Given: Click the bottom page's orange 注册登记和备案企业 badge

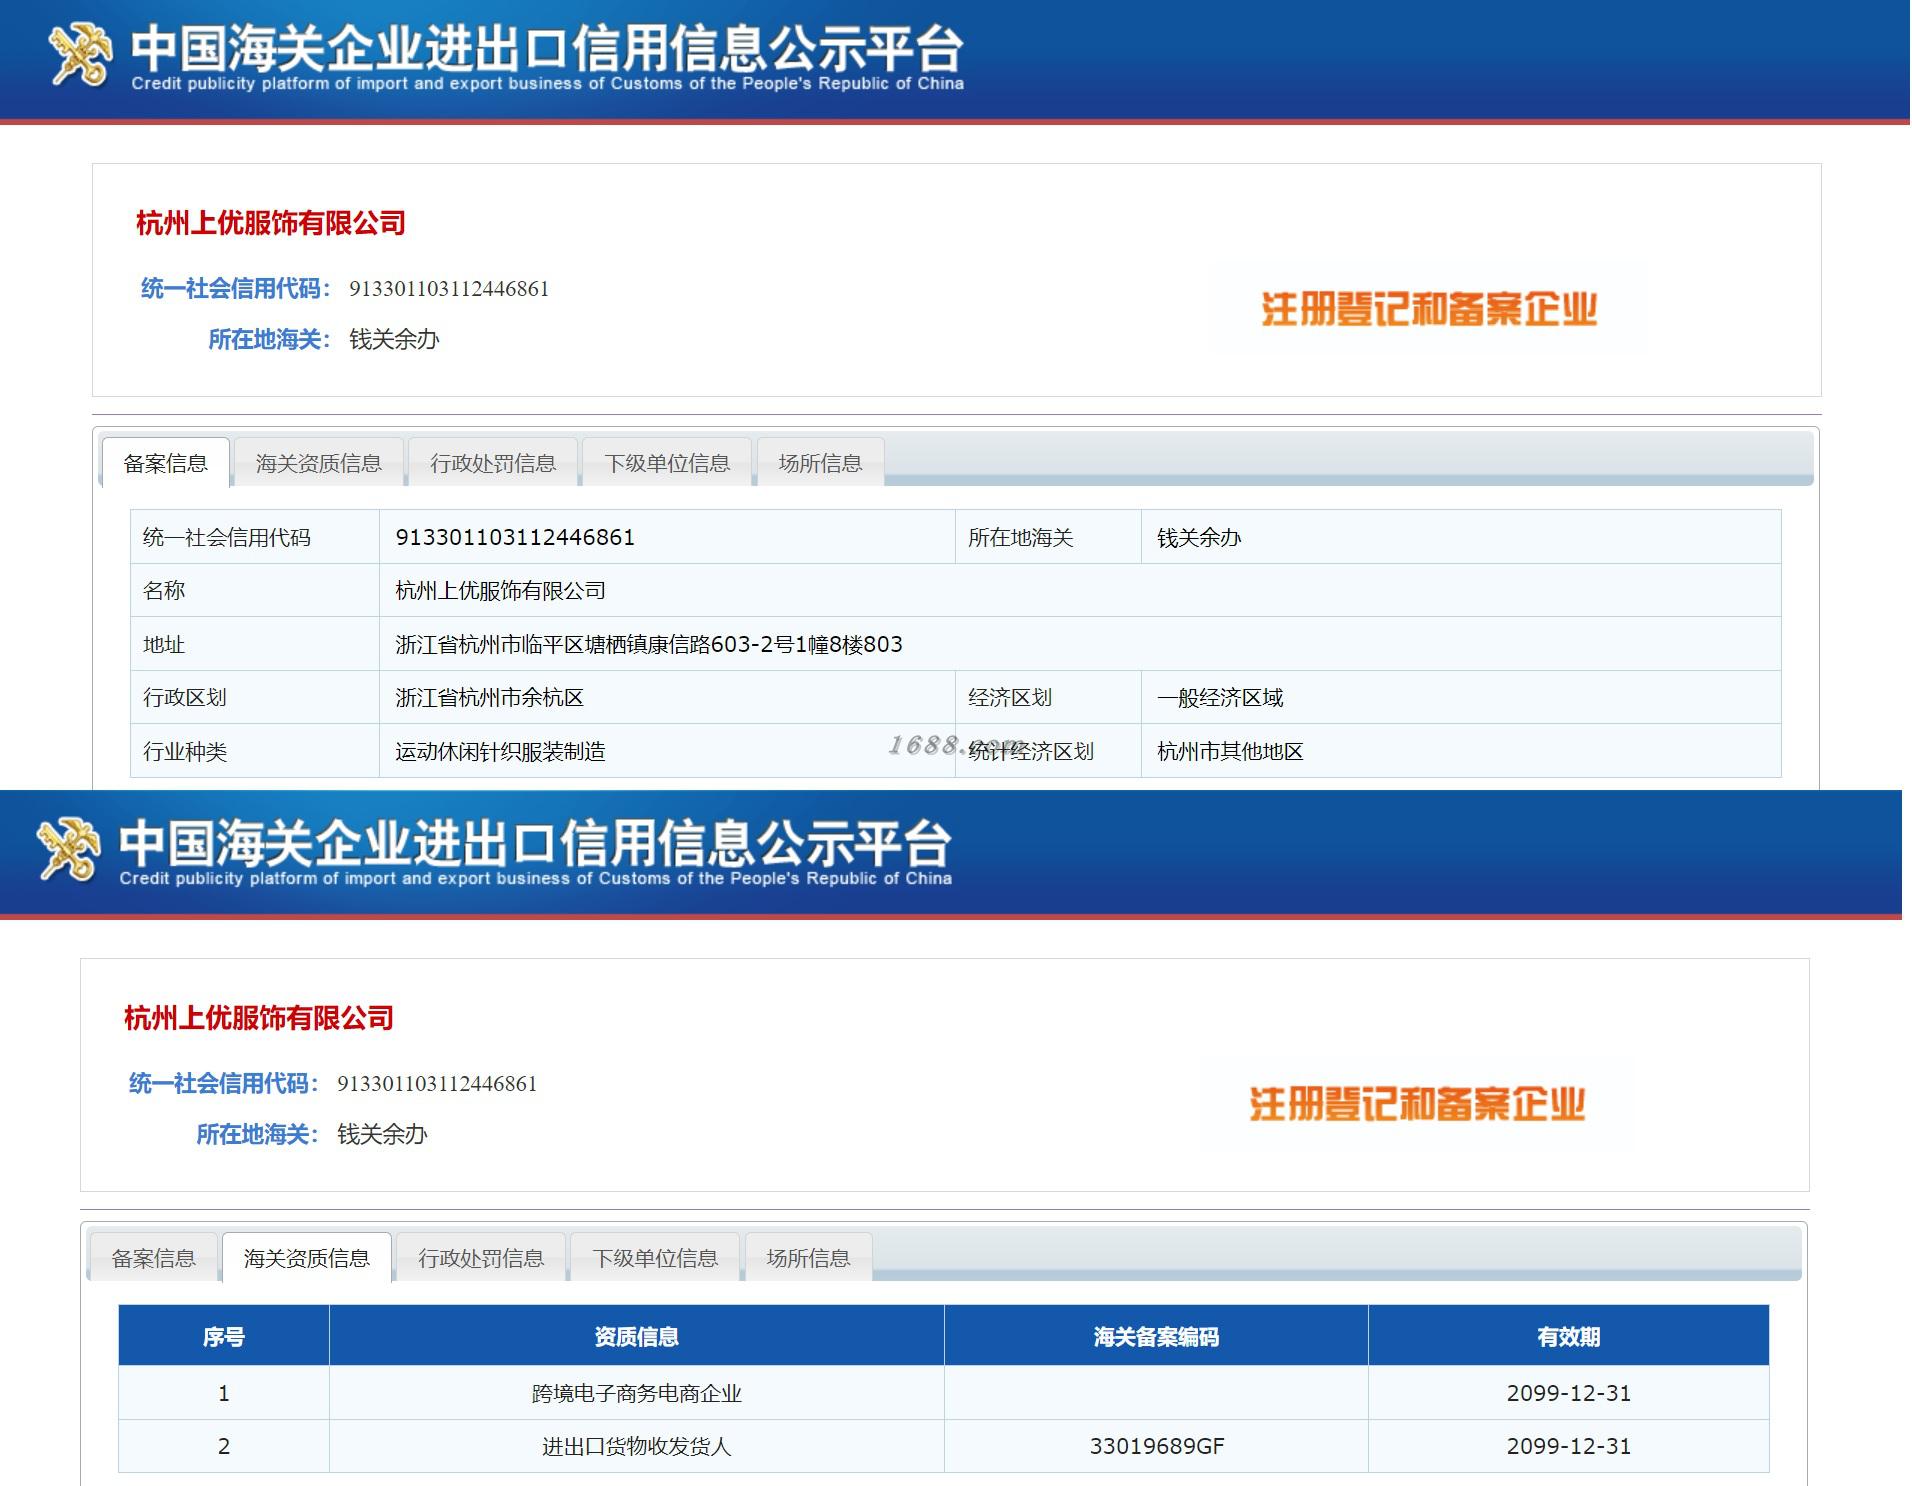Looking at the screenshot, I should (x=1417, y=1104).
